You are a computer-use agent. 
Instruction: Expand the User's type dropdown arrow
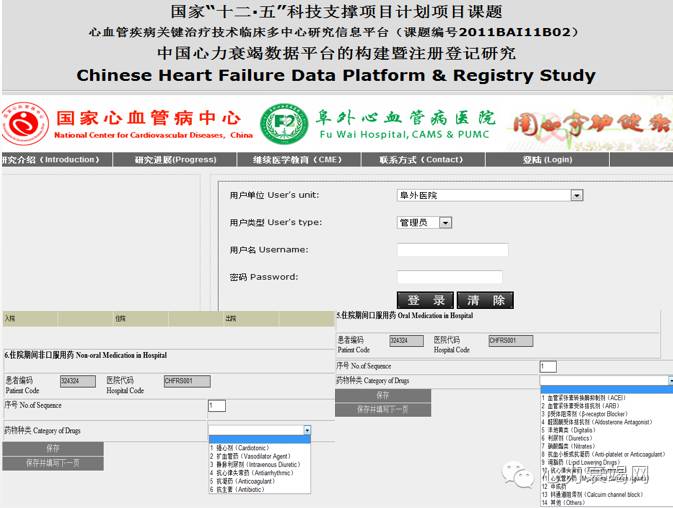pyautogui.click(x=446, y=223)
